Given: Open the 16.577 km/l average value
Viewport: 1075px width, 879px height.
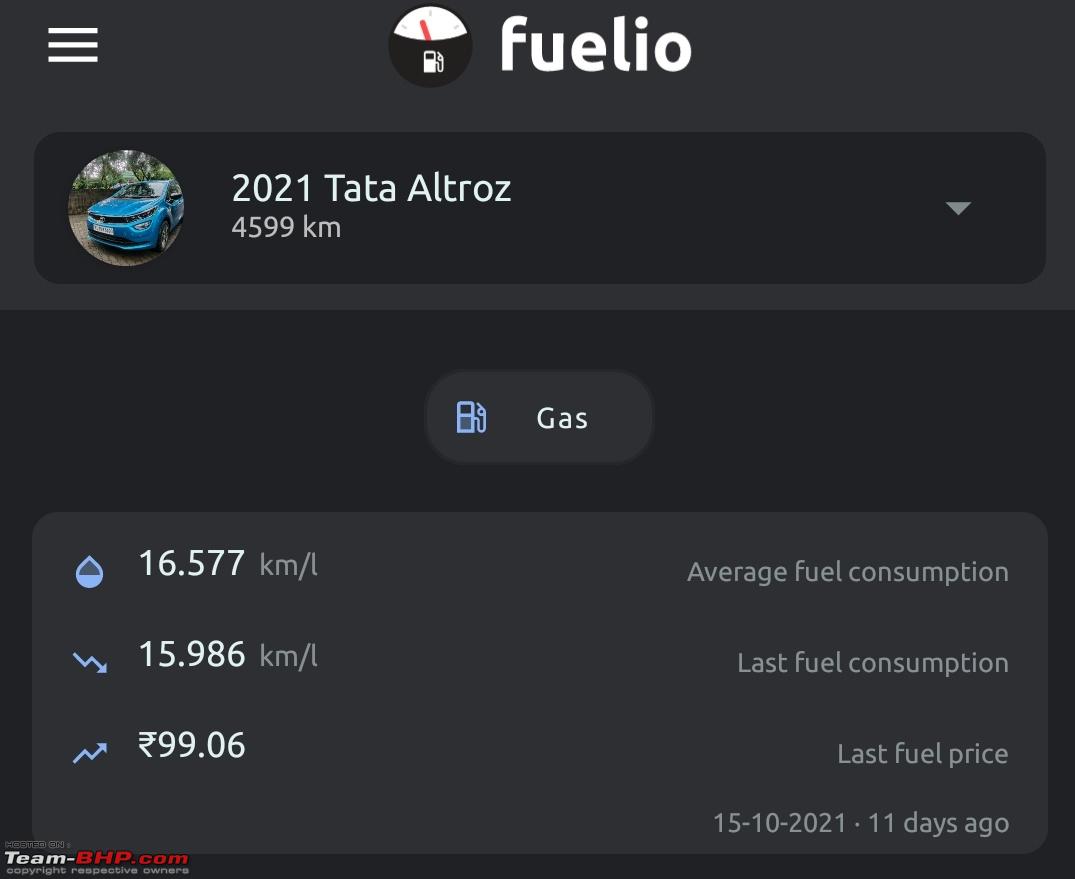Looking at the screenshot, I should click(228, 564).
